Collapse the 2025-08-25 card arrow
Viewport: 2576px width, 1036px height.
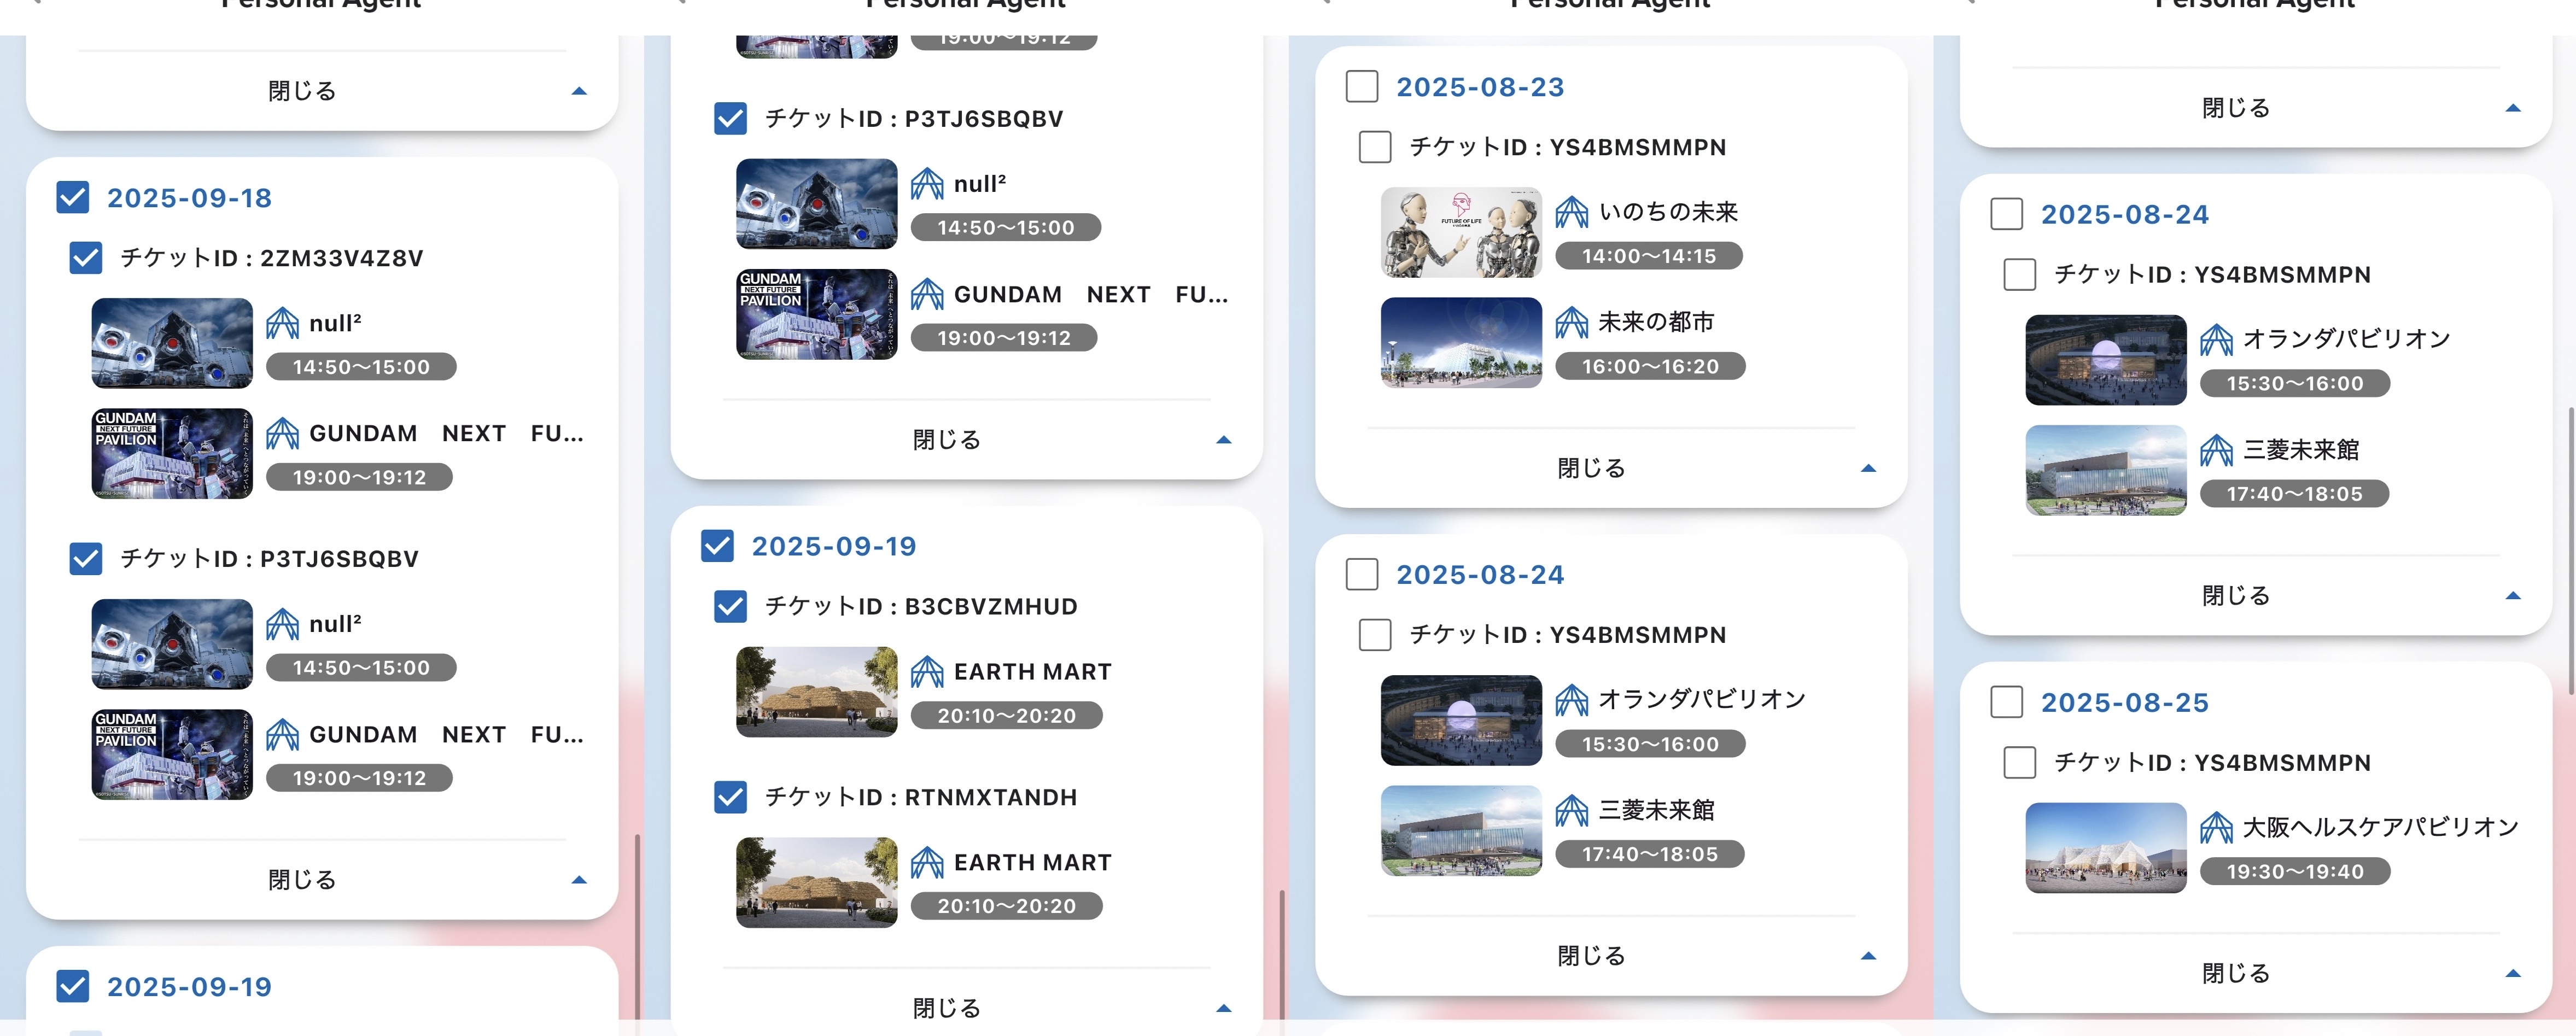(x=2512, y=973)
